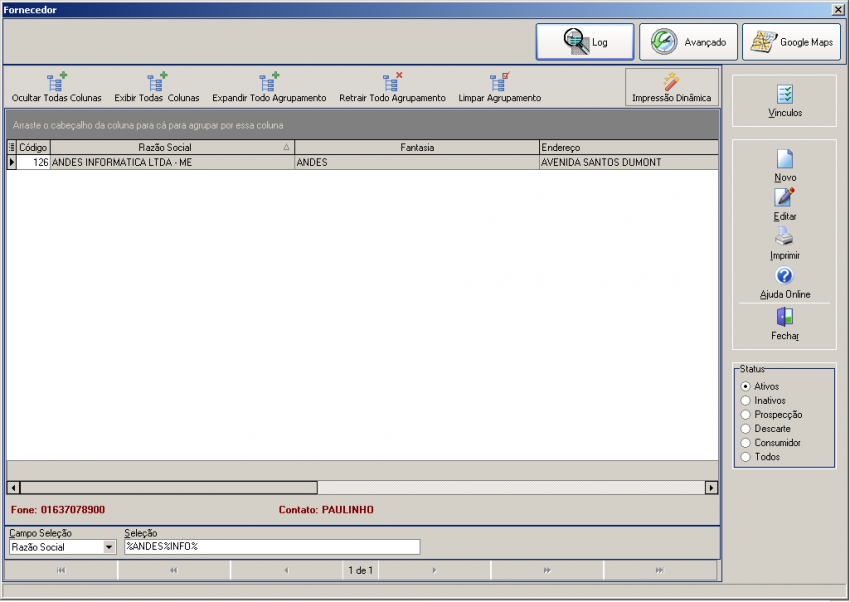The image size is (850, 602).
Task: Click the Exibir Todas Colunas icon
Action: [x=157, y=82]
